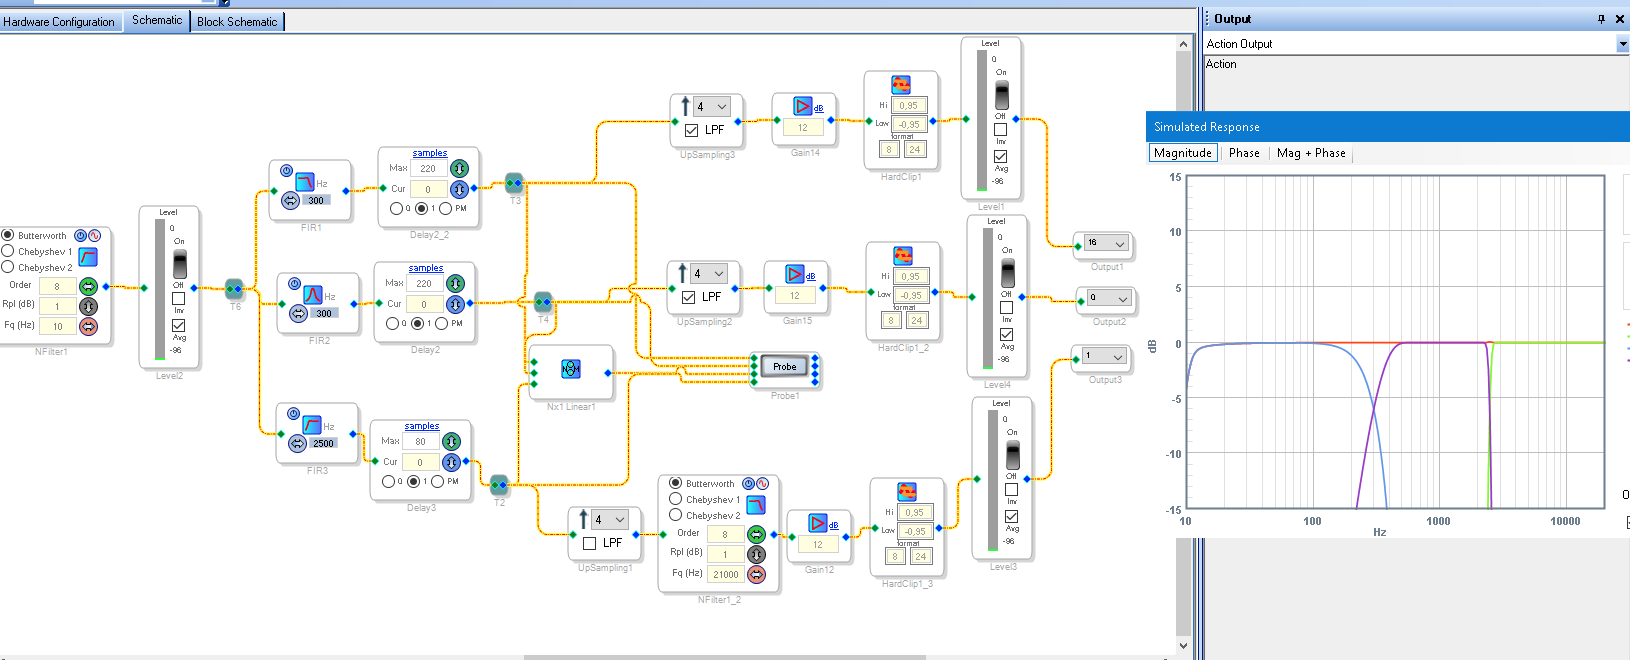The image size is (1630, 660).
Task: Toggle the Inv checkbox in Level2
Action: pyautogui.click(x=178, y=298)
